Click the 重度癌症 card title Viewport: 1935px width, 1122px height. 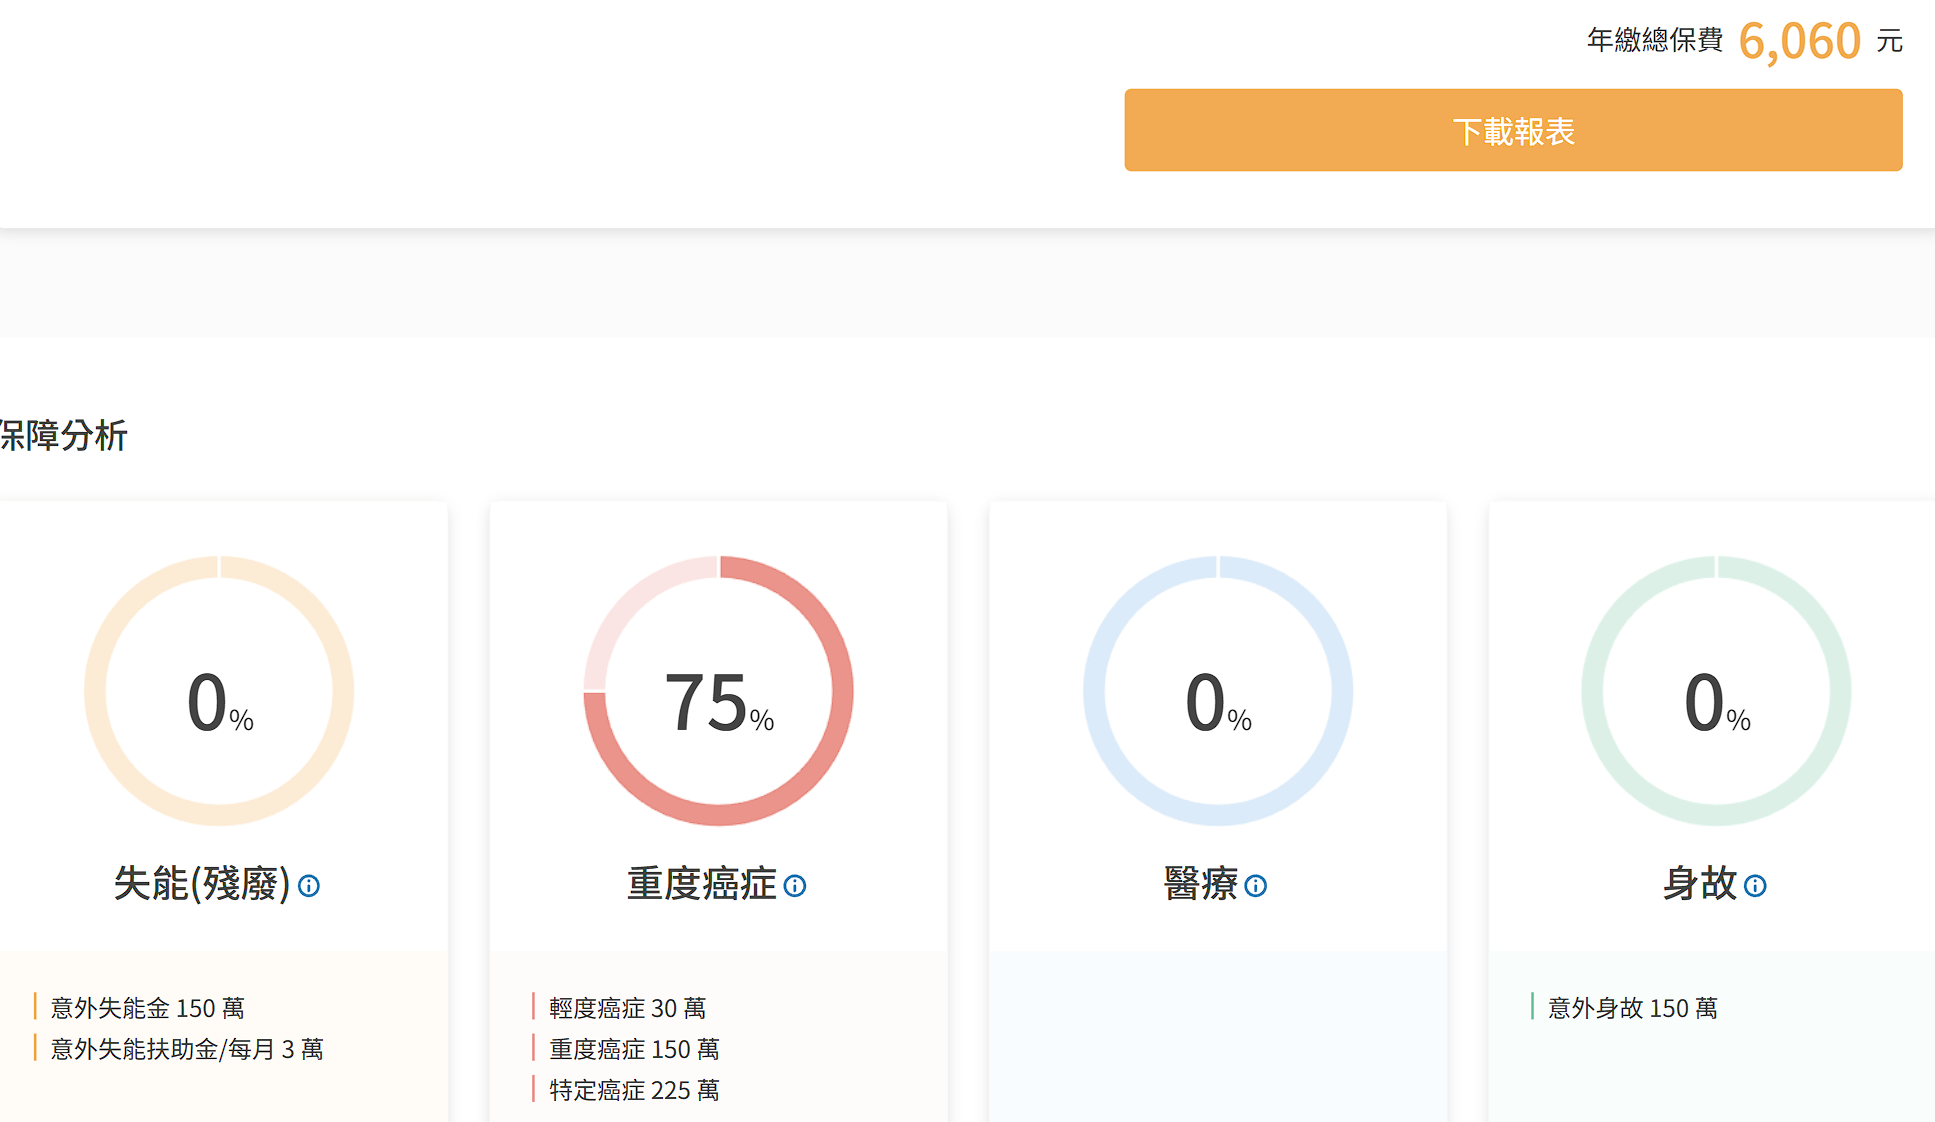coord(701,884)
